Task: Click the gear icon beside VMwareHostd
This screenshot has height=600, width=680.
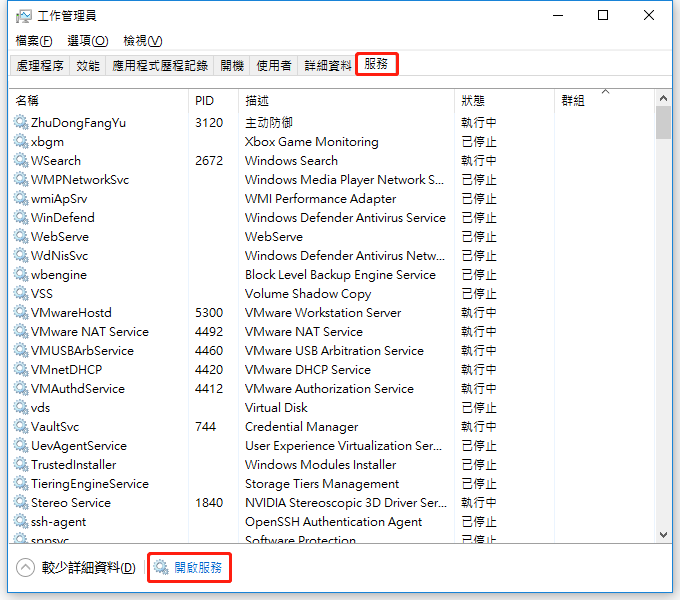Action: [x=21, y=312]
